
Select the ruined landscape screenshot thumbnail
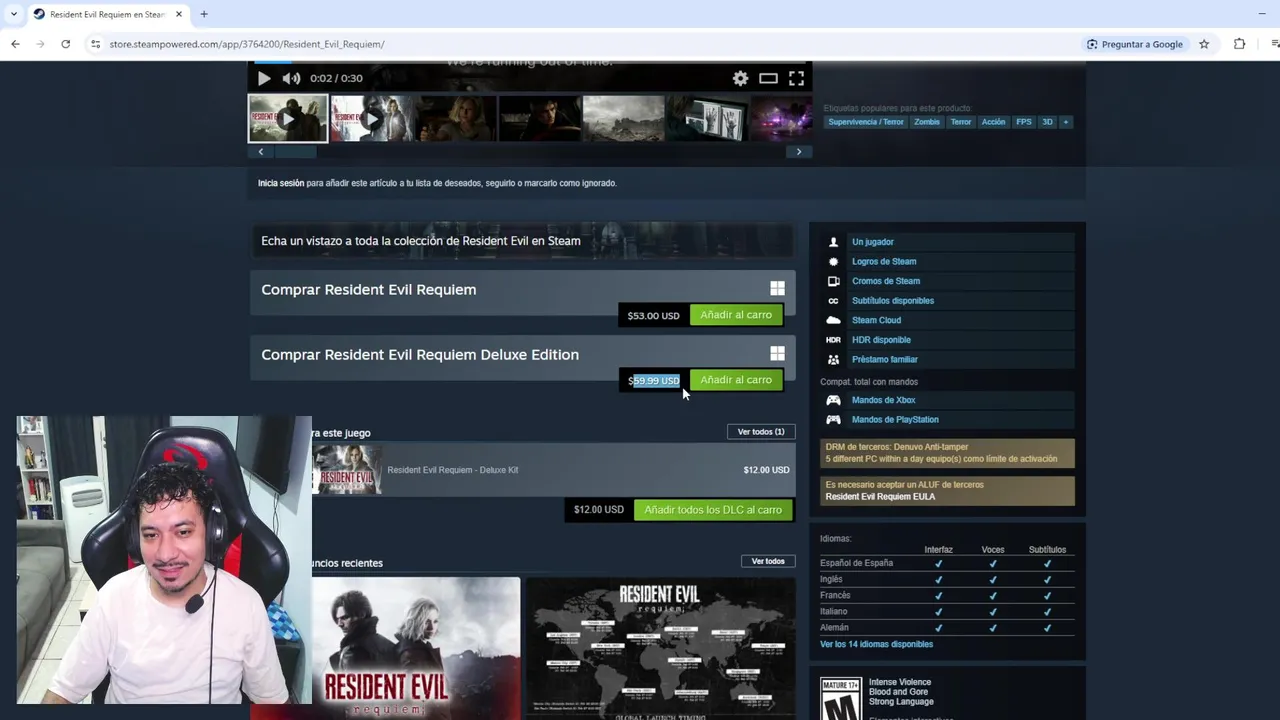[x=624, y=119]
